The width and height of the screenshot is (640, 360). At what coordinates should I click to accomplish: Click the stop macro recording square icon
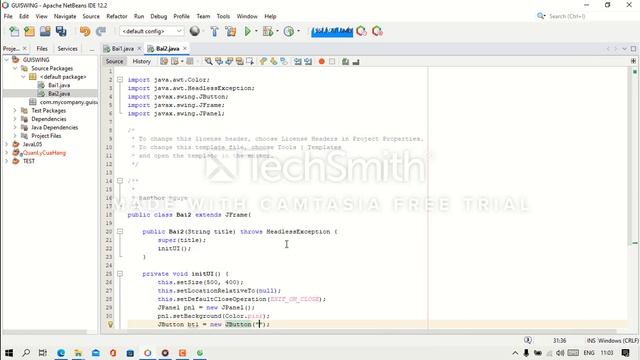(332, 62)
